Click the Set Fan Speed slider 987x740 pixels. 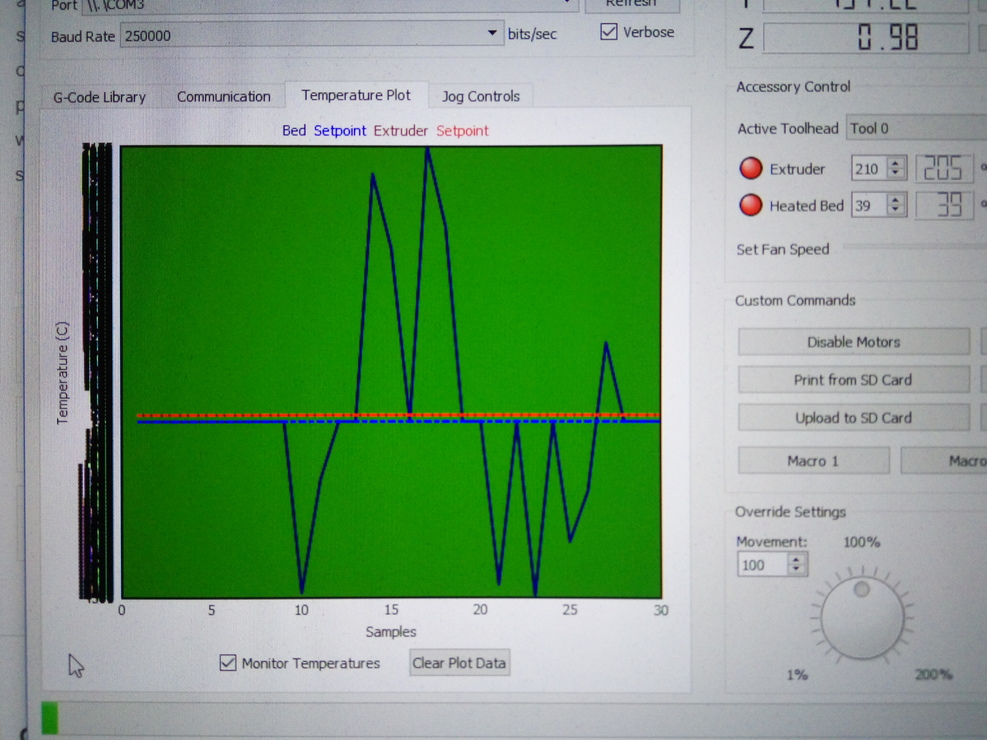pos(910,248)
